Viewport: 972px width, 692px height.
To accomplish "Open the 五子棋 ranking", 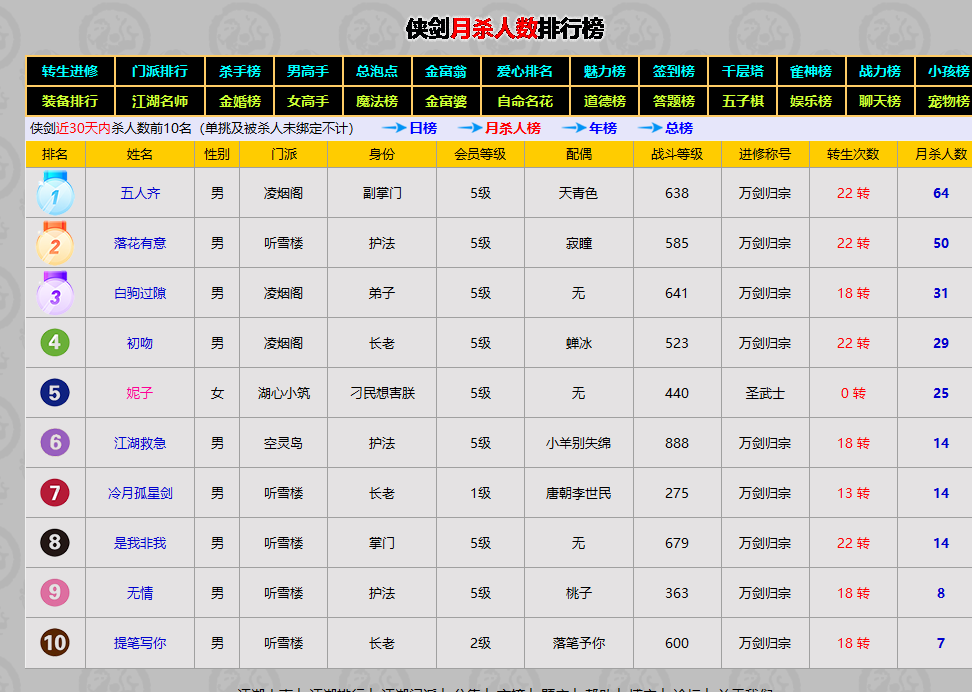I will coord(742,101).
